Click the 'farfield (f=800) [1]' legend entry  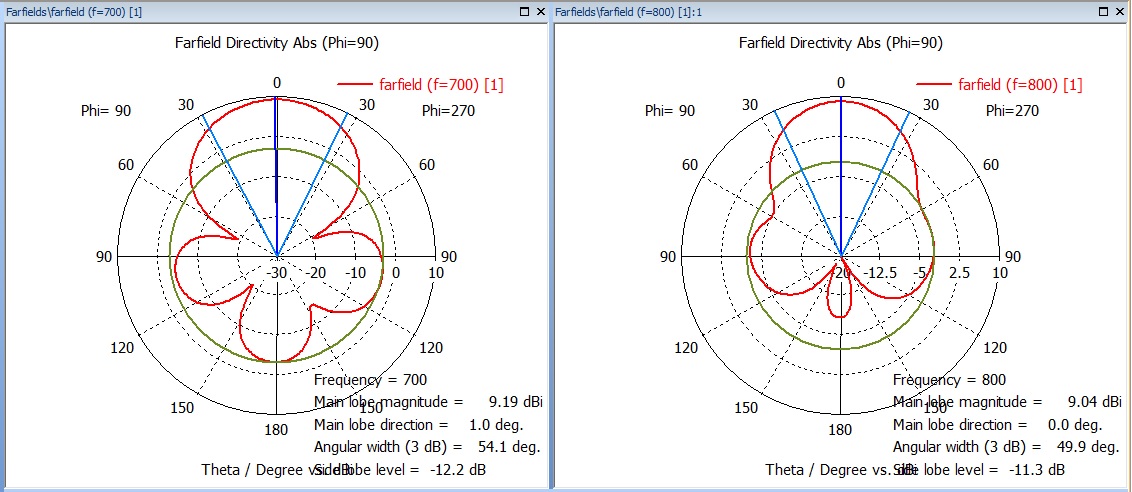click(1000, 85)
